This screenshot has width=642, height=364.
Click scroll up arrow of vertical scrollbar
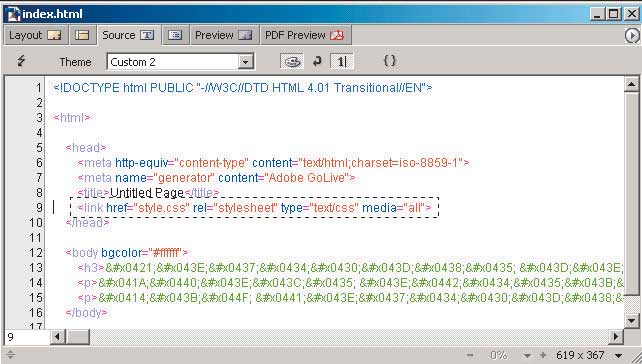pyautogui.click(x=631, y=85)
